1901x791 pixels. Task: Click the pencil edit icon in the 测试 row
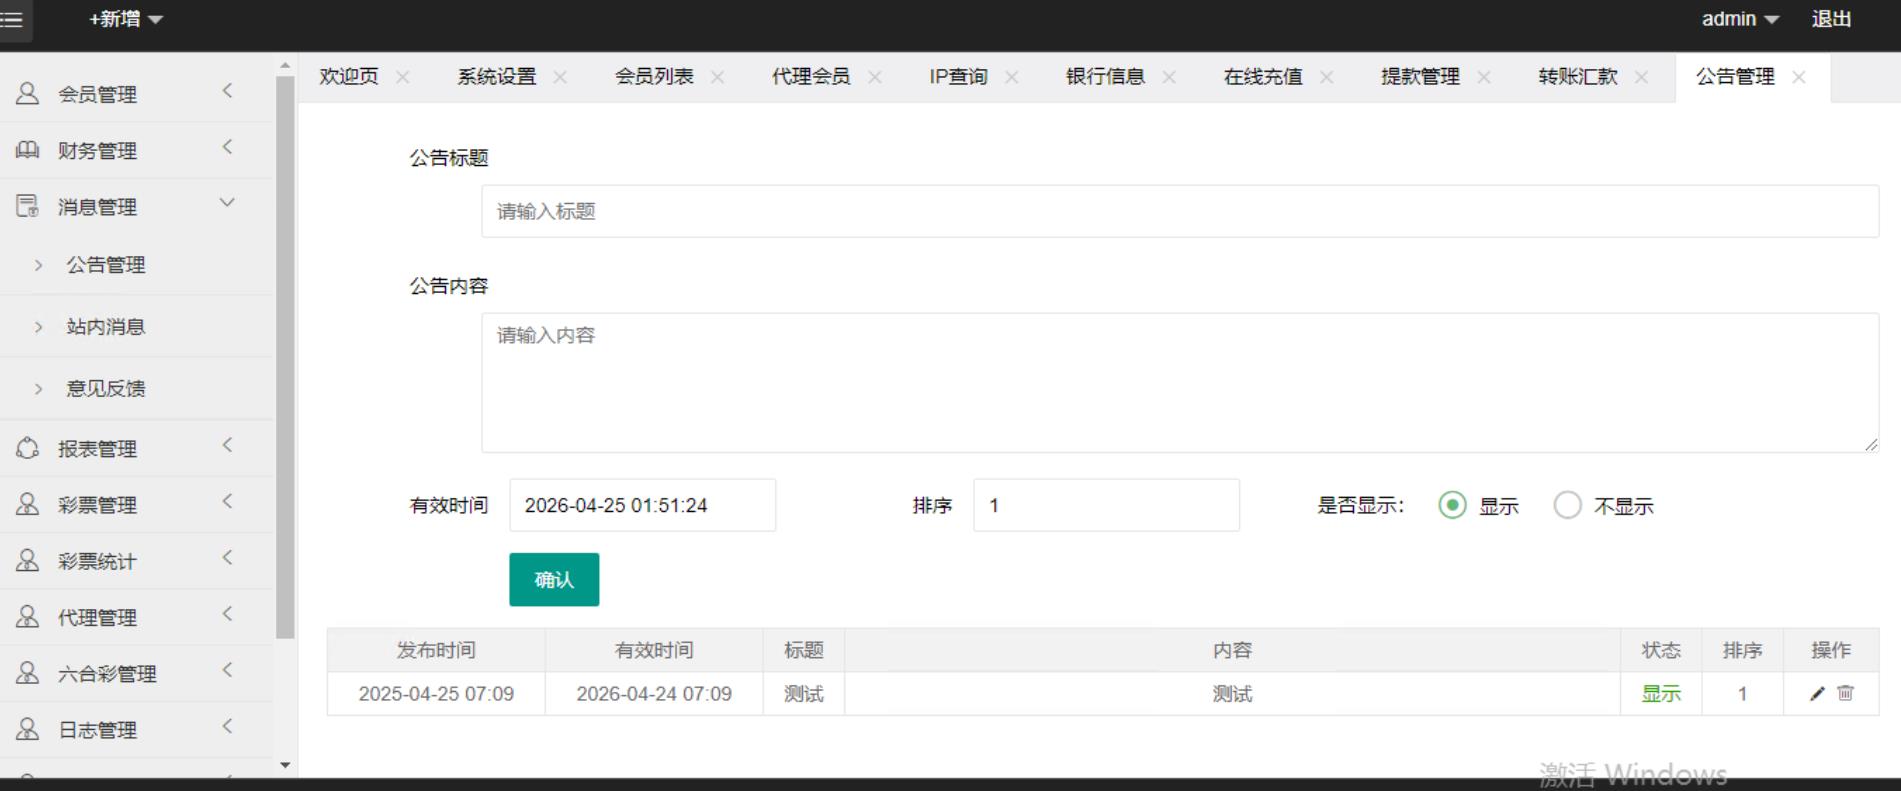click(x=1817, y=694)
